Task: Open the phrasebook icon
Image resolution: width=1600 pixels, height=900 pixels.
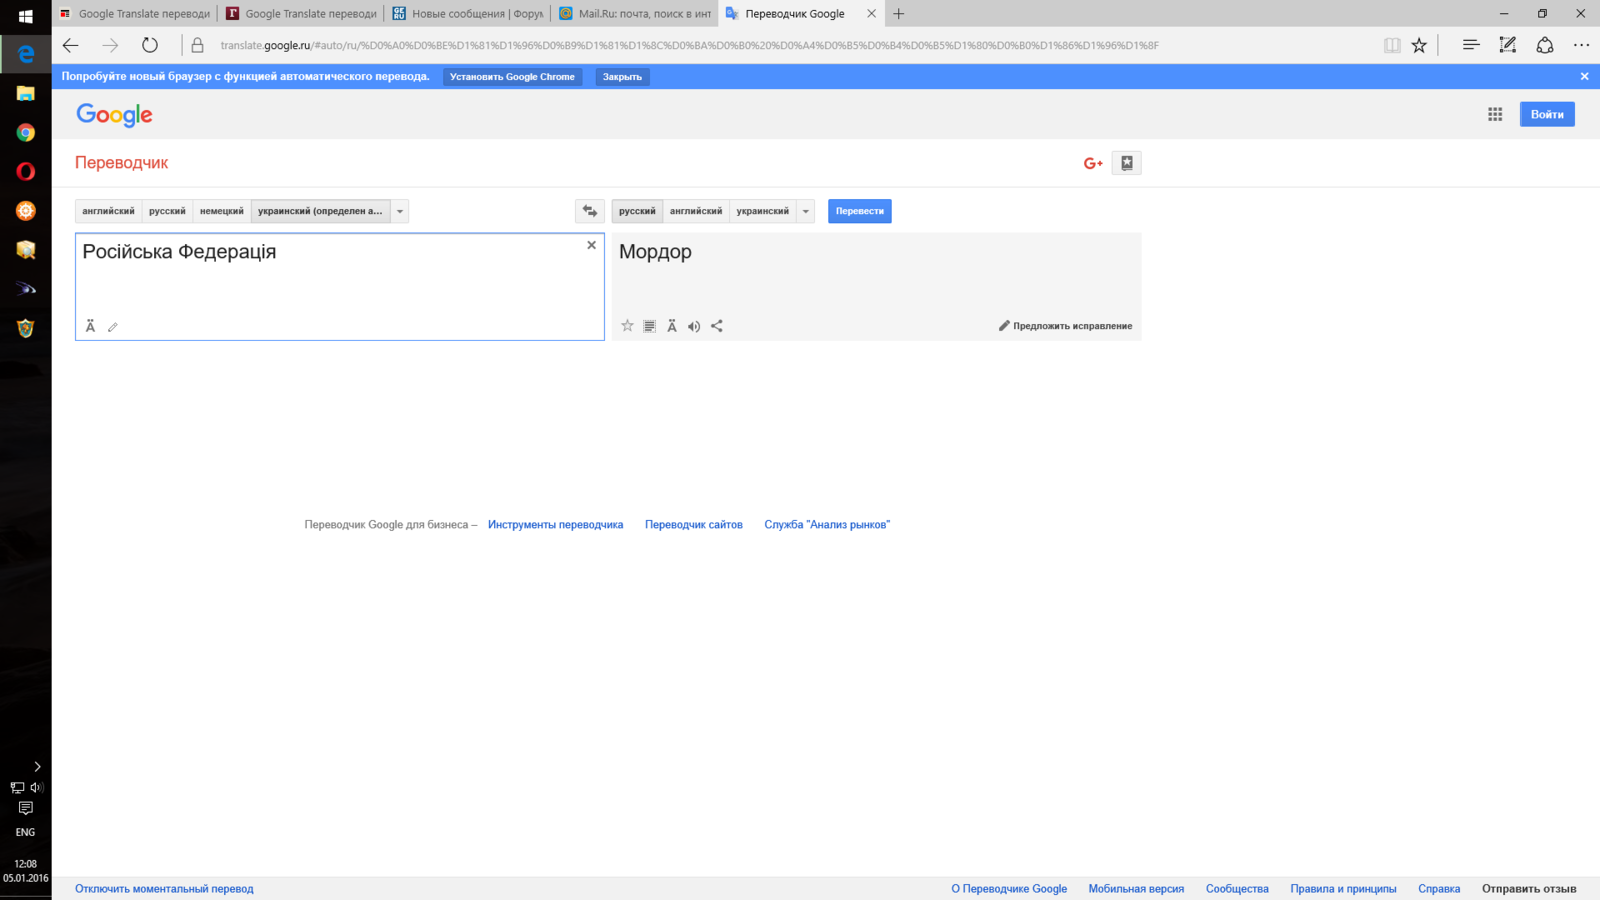Action: [x=1127, y=163]
